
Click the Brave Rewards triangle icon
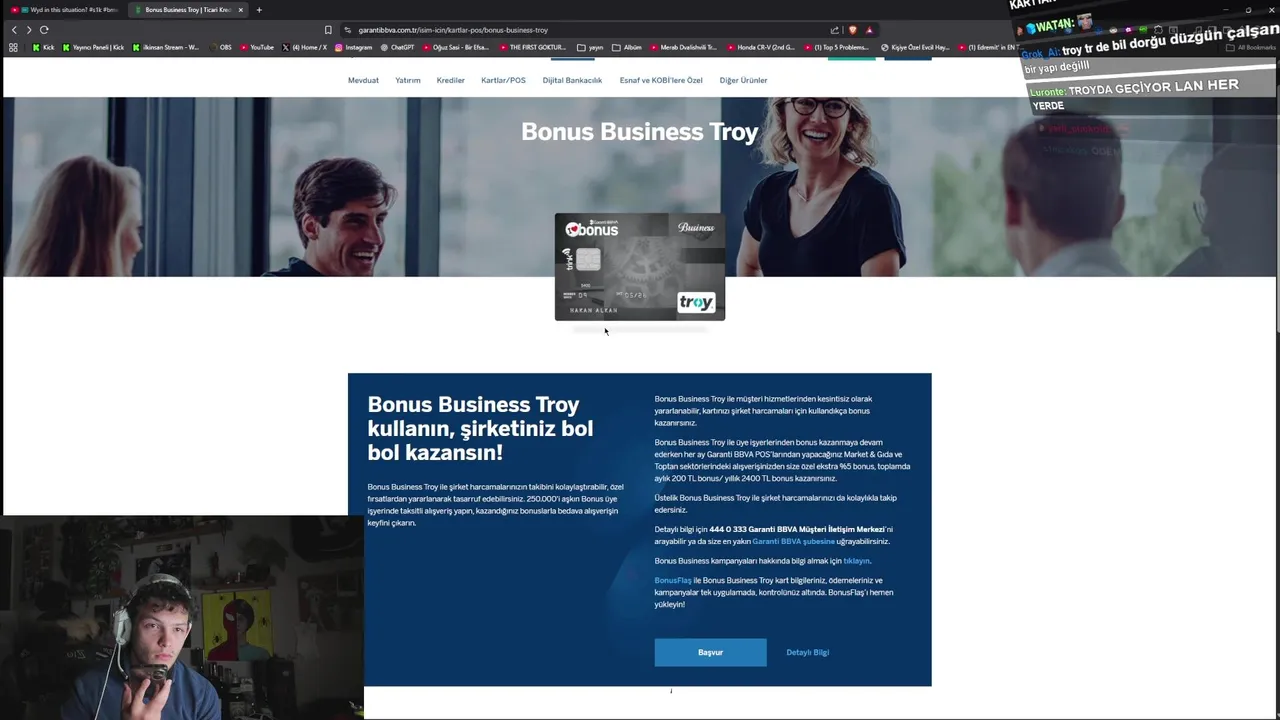click(869, 30)
